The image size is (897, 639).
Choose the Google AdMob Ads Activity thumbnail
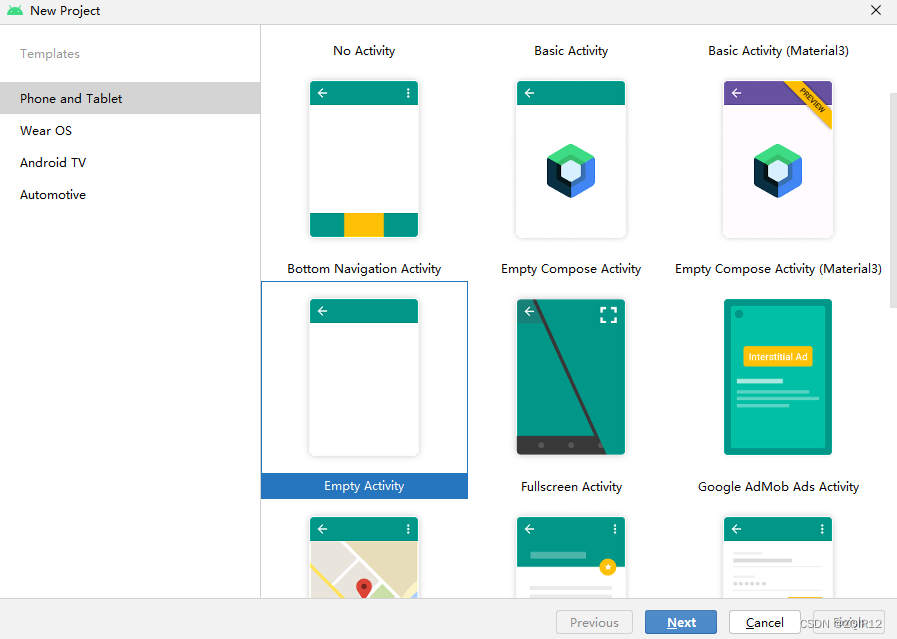click(778, 377)
